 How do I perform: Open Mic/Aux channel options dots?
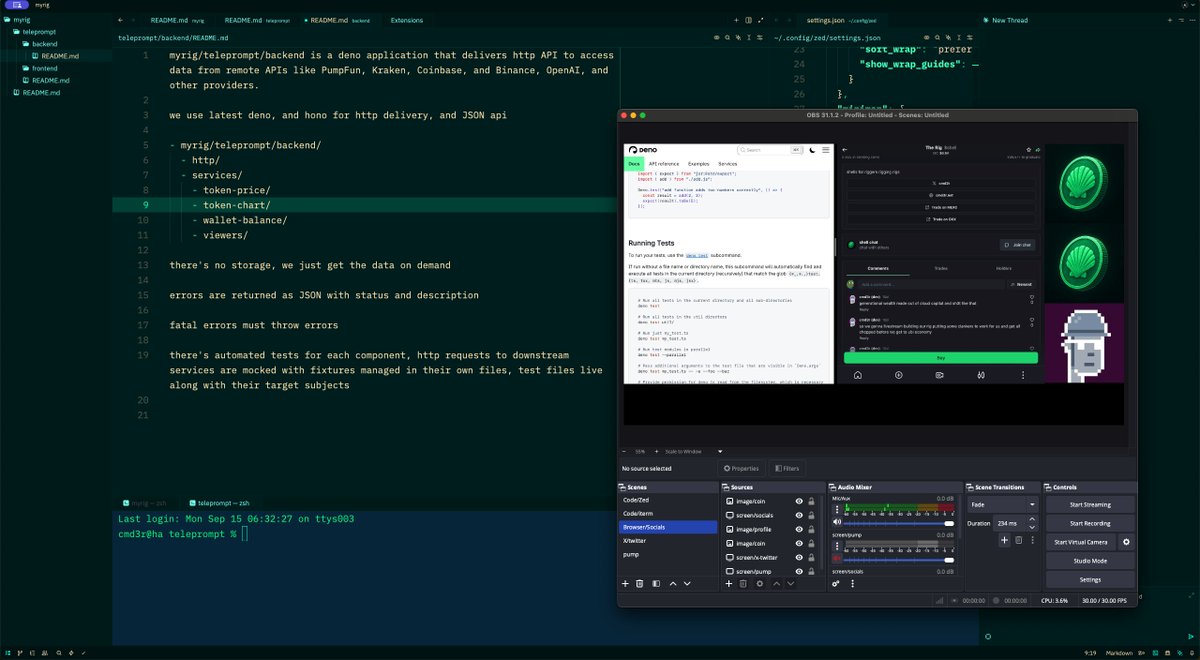click(837, 510)
